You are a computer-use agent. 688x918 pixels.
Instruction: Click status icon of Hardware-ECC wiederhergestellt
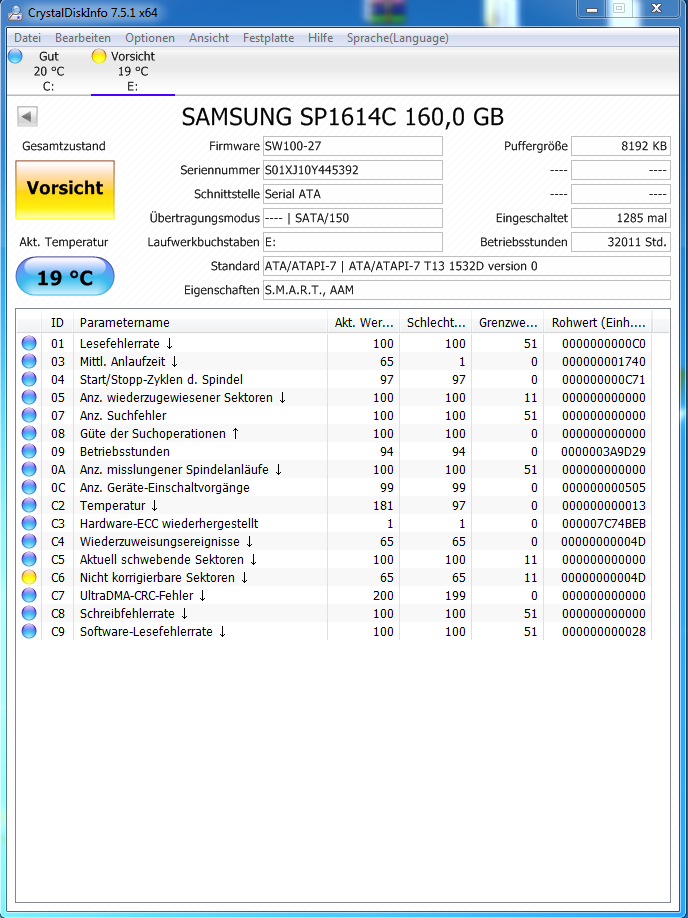point(29,523)
